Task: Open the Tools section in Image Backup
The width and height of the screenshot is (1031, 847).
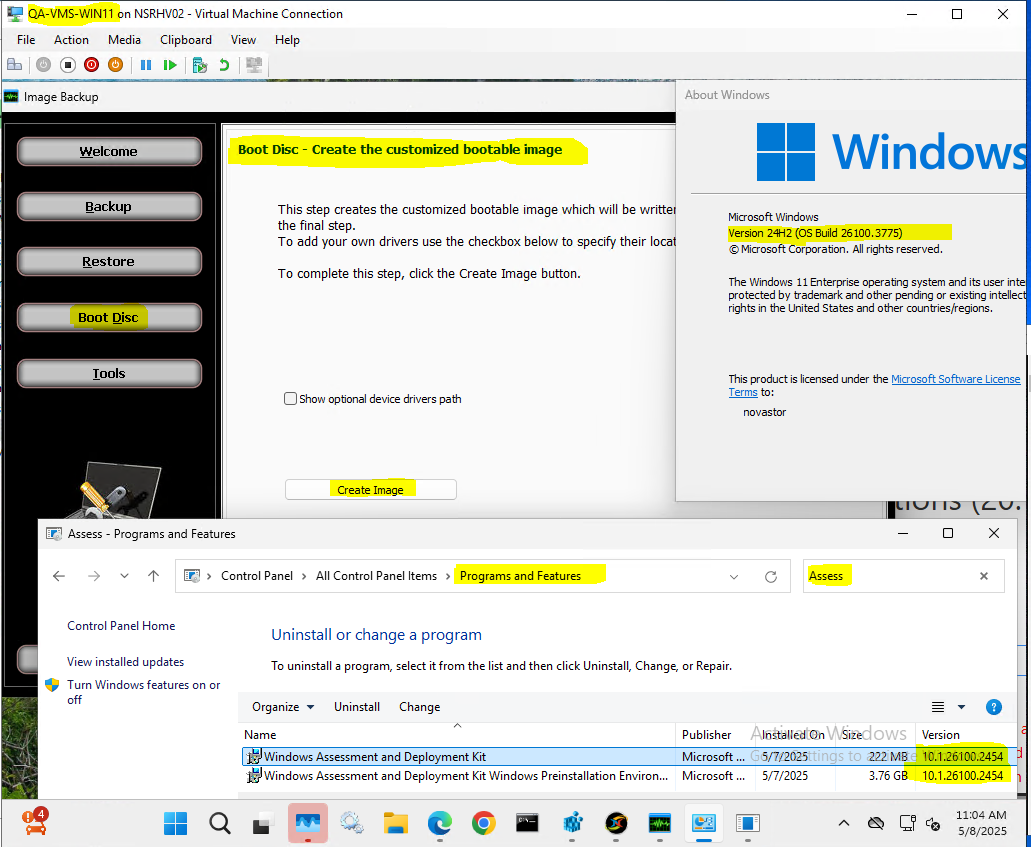Action: click(x=109, y=374)
